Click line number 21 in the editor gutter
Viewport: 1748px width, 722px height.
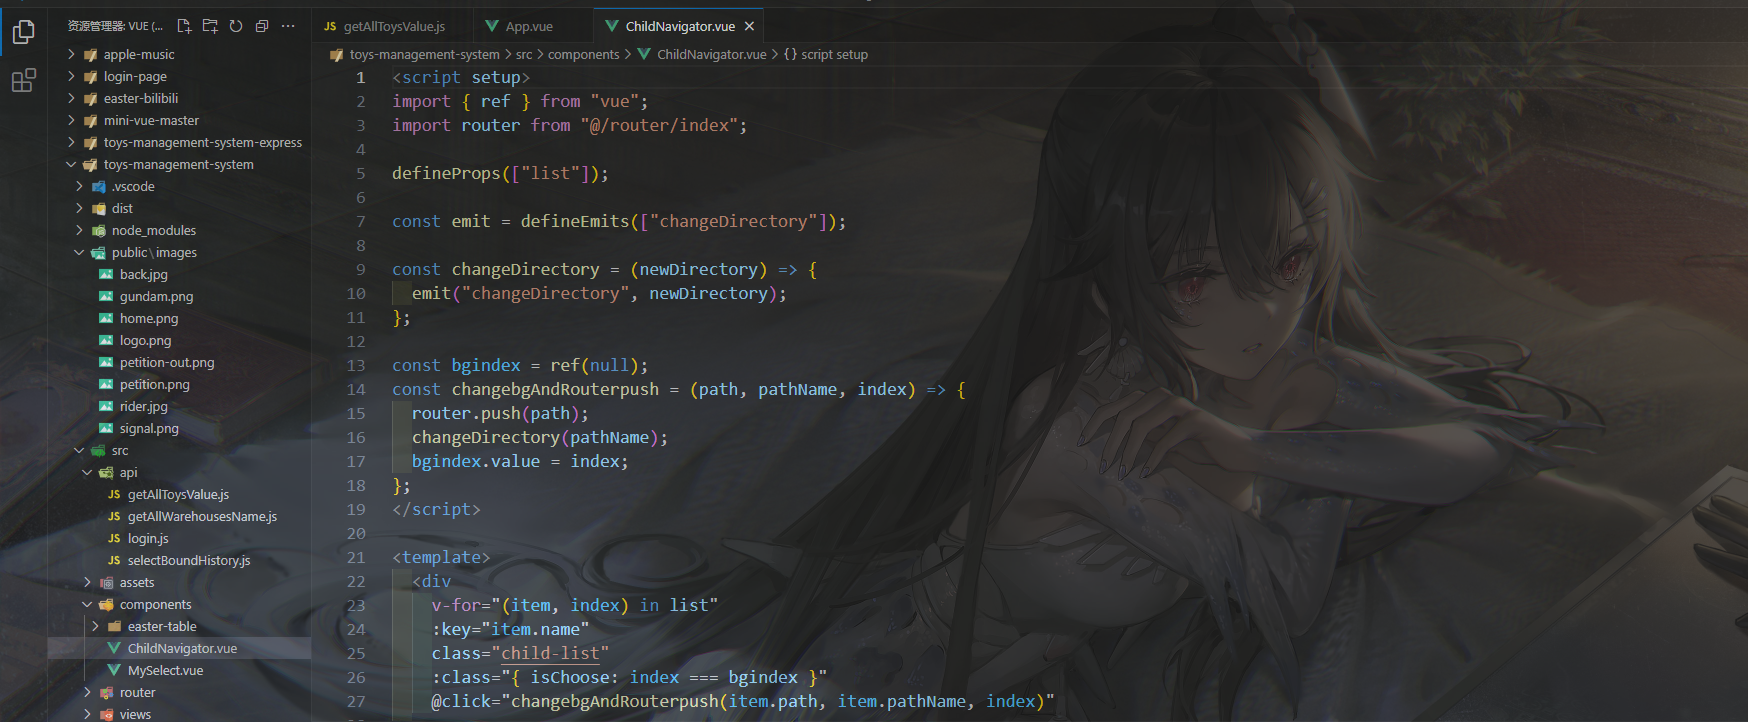(356, 557)
